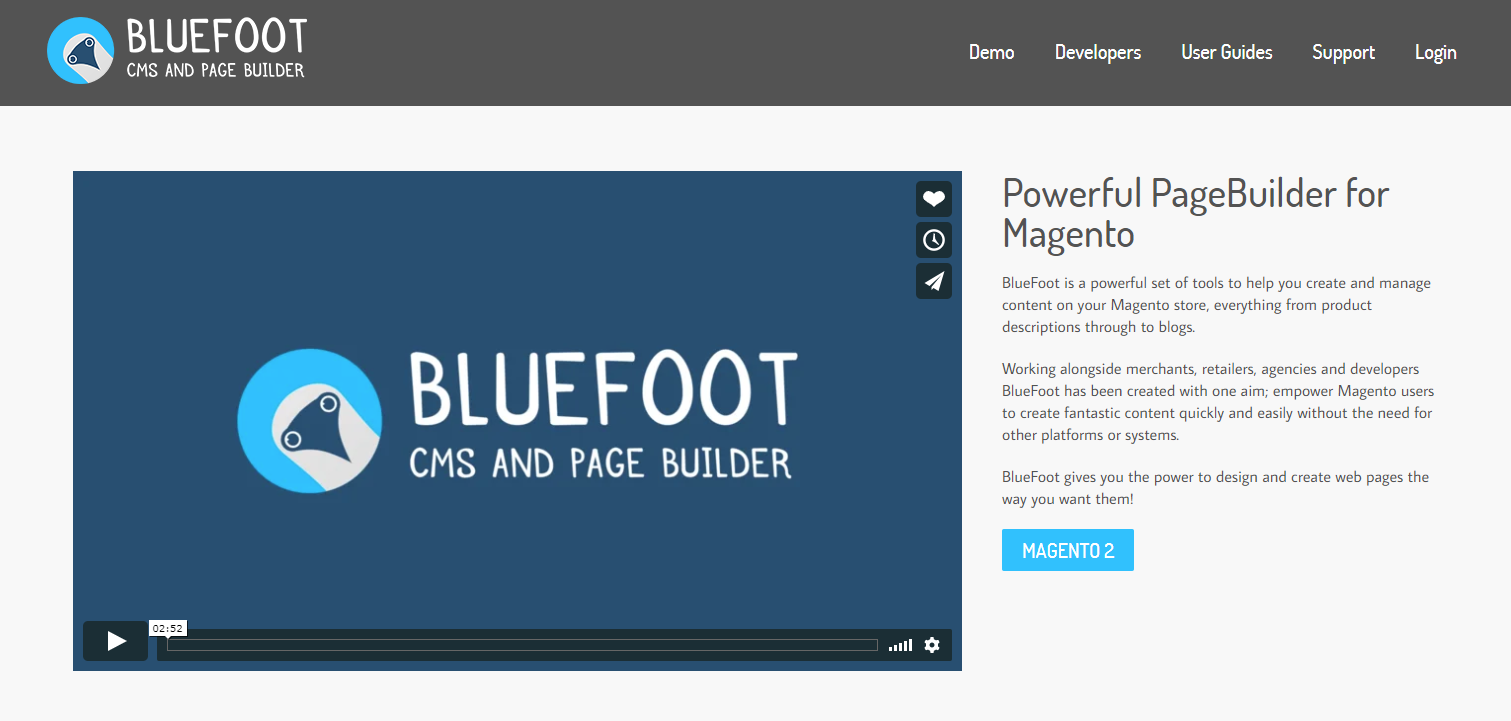Viewport: 1511px width, 721px height.
Task: Like the video with the heart icon
Action: click(933, 199)
